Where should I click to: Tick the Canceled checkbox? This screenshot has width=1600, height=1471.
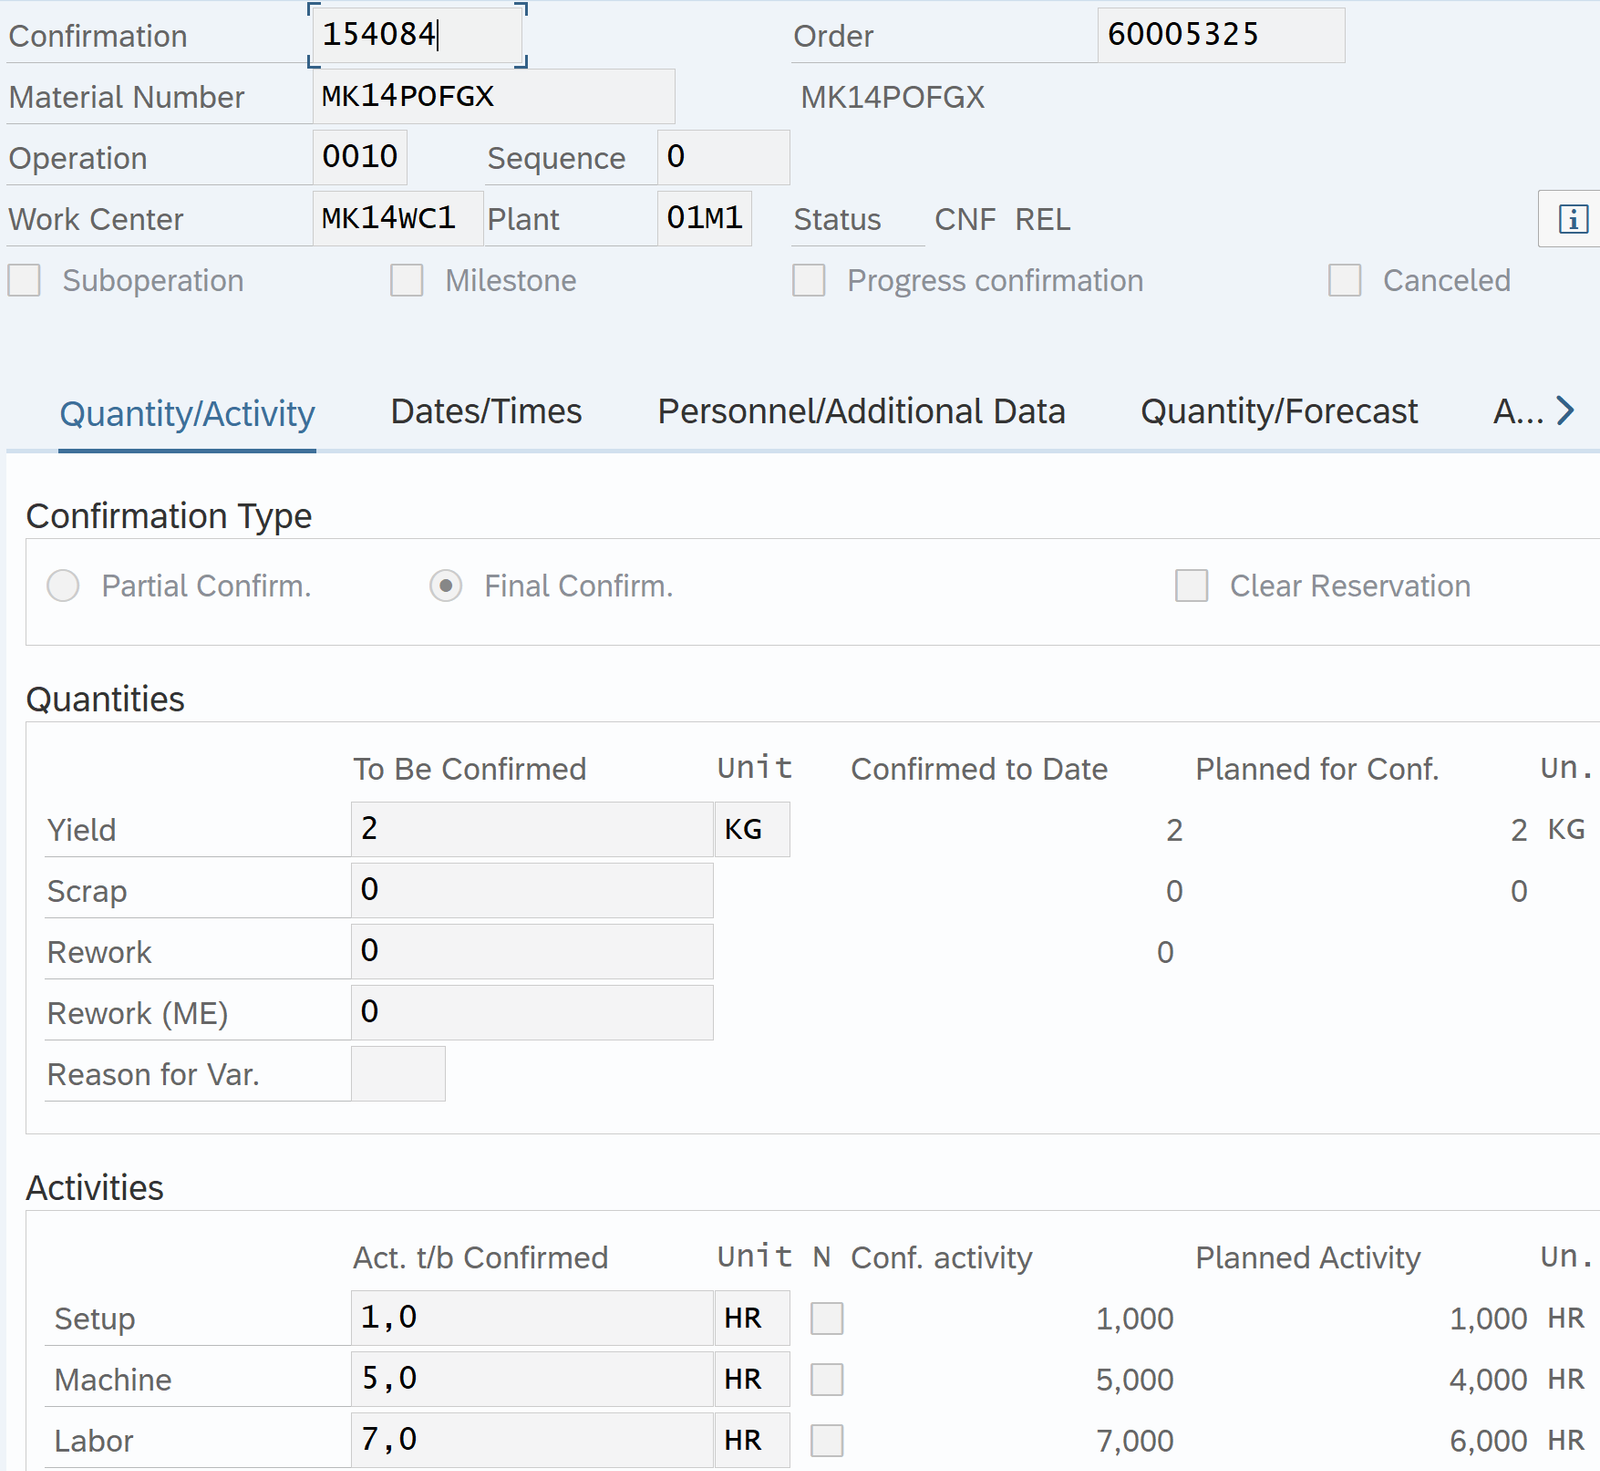(x=1344, y=281)
